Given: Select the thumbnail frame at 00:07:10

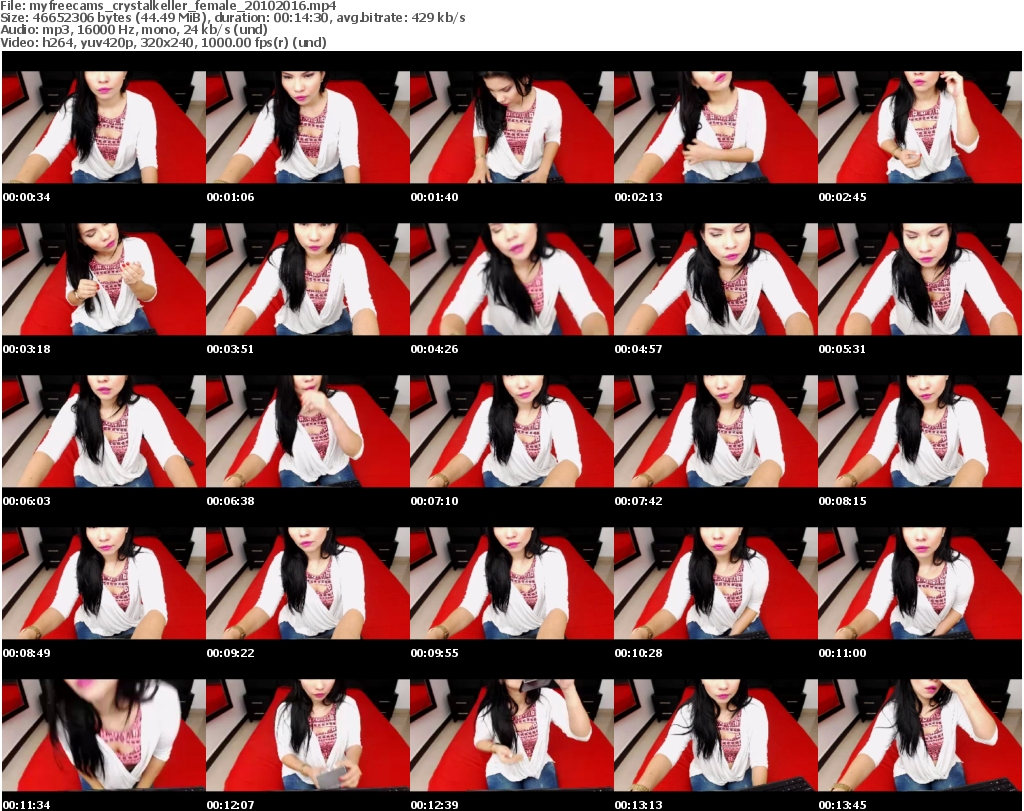Looking at the screenshot, I should (x=512, y=432).
